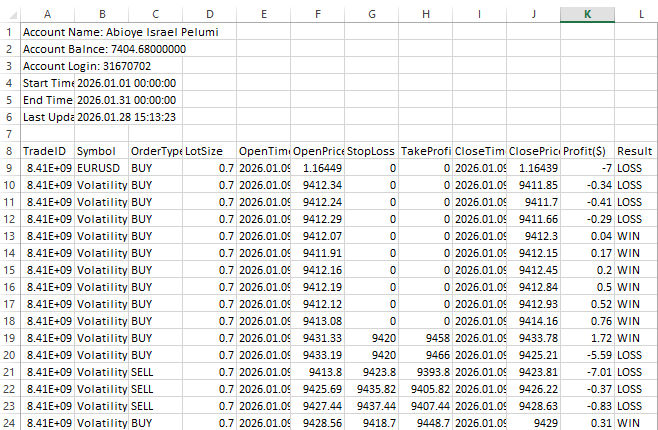
Task: Click the TradeID header cell
Action: click(x=47, y=151)
